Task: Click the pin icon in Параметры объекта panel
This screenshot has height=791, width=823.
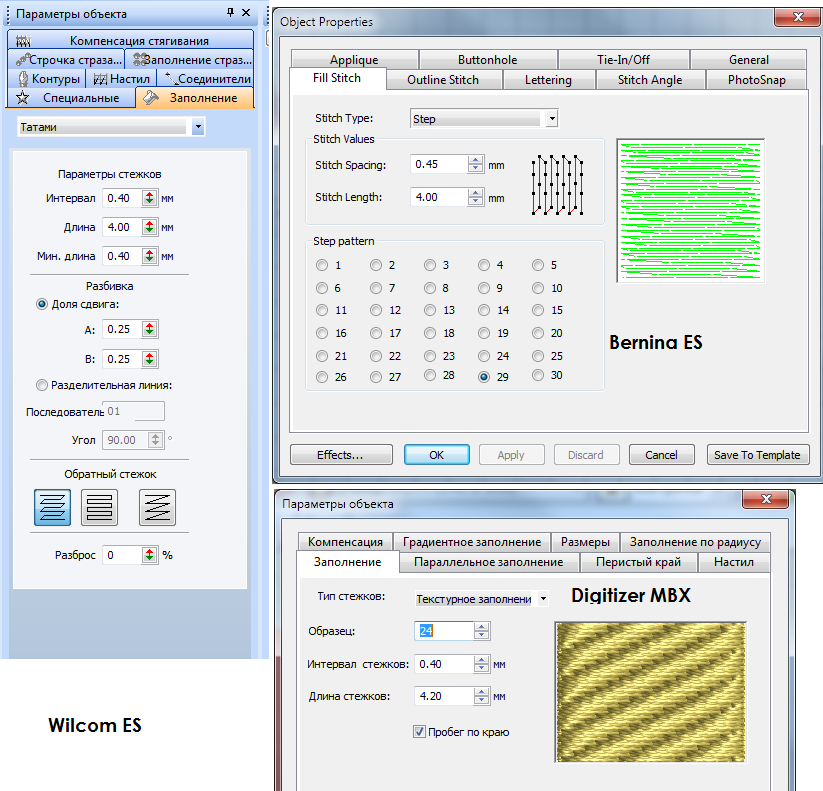Action: click(231, 13)
